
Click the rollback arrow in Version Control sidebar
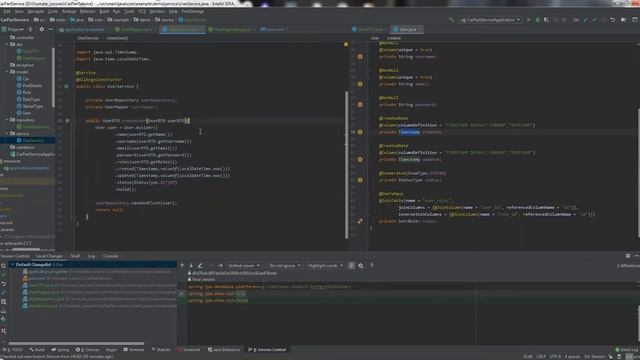coord(3,284)
